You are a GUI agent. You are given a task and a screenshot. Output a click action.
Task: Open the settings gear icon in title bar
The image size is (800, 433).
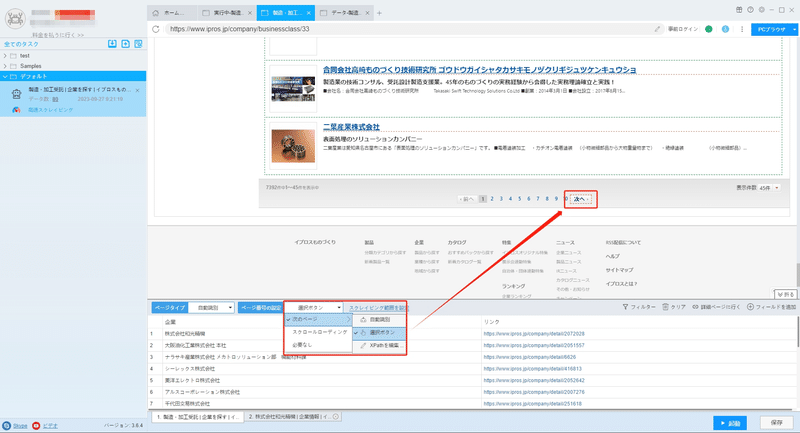click(x=762, y=10)
